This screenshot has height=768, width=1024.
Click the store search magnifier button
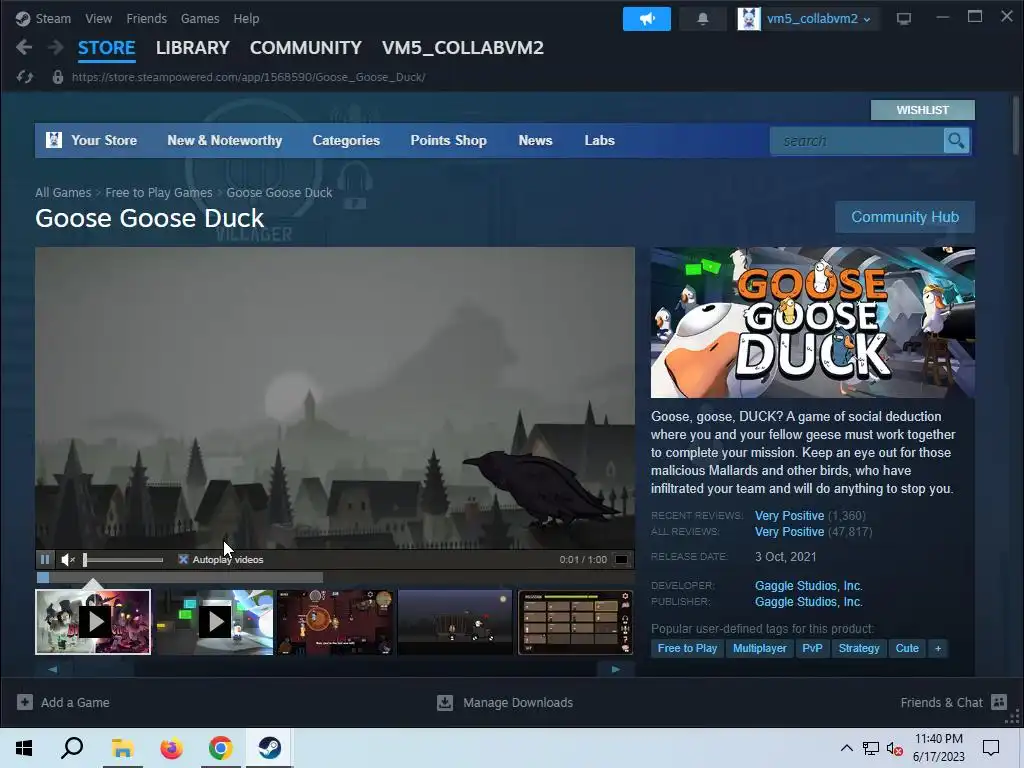(x=956, y=140)
